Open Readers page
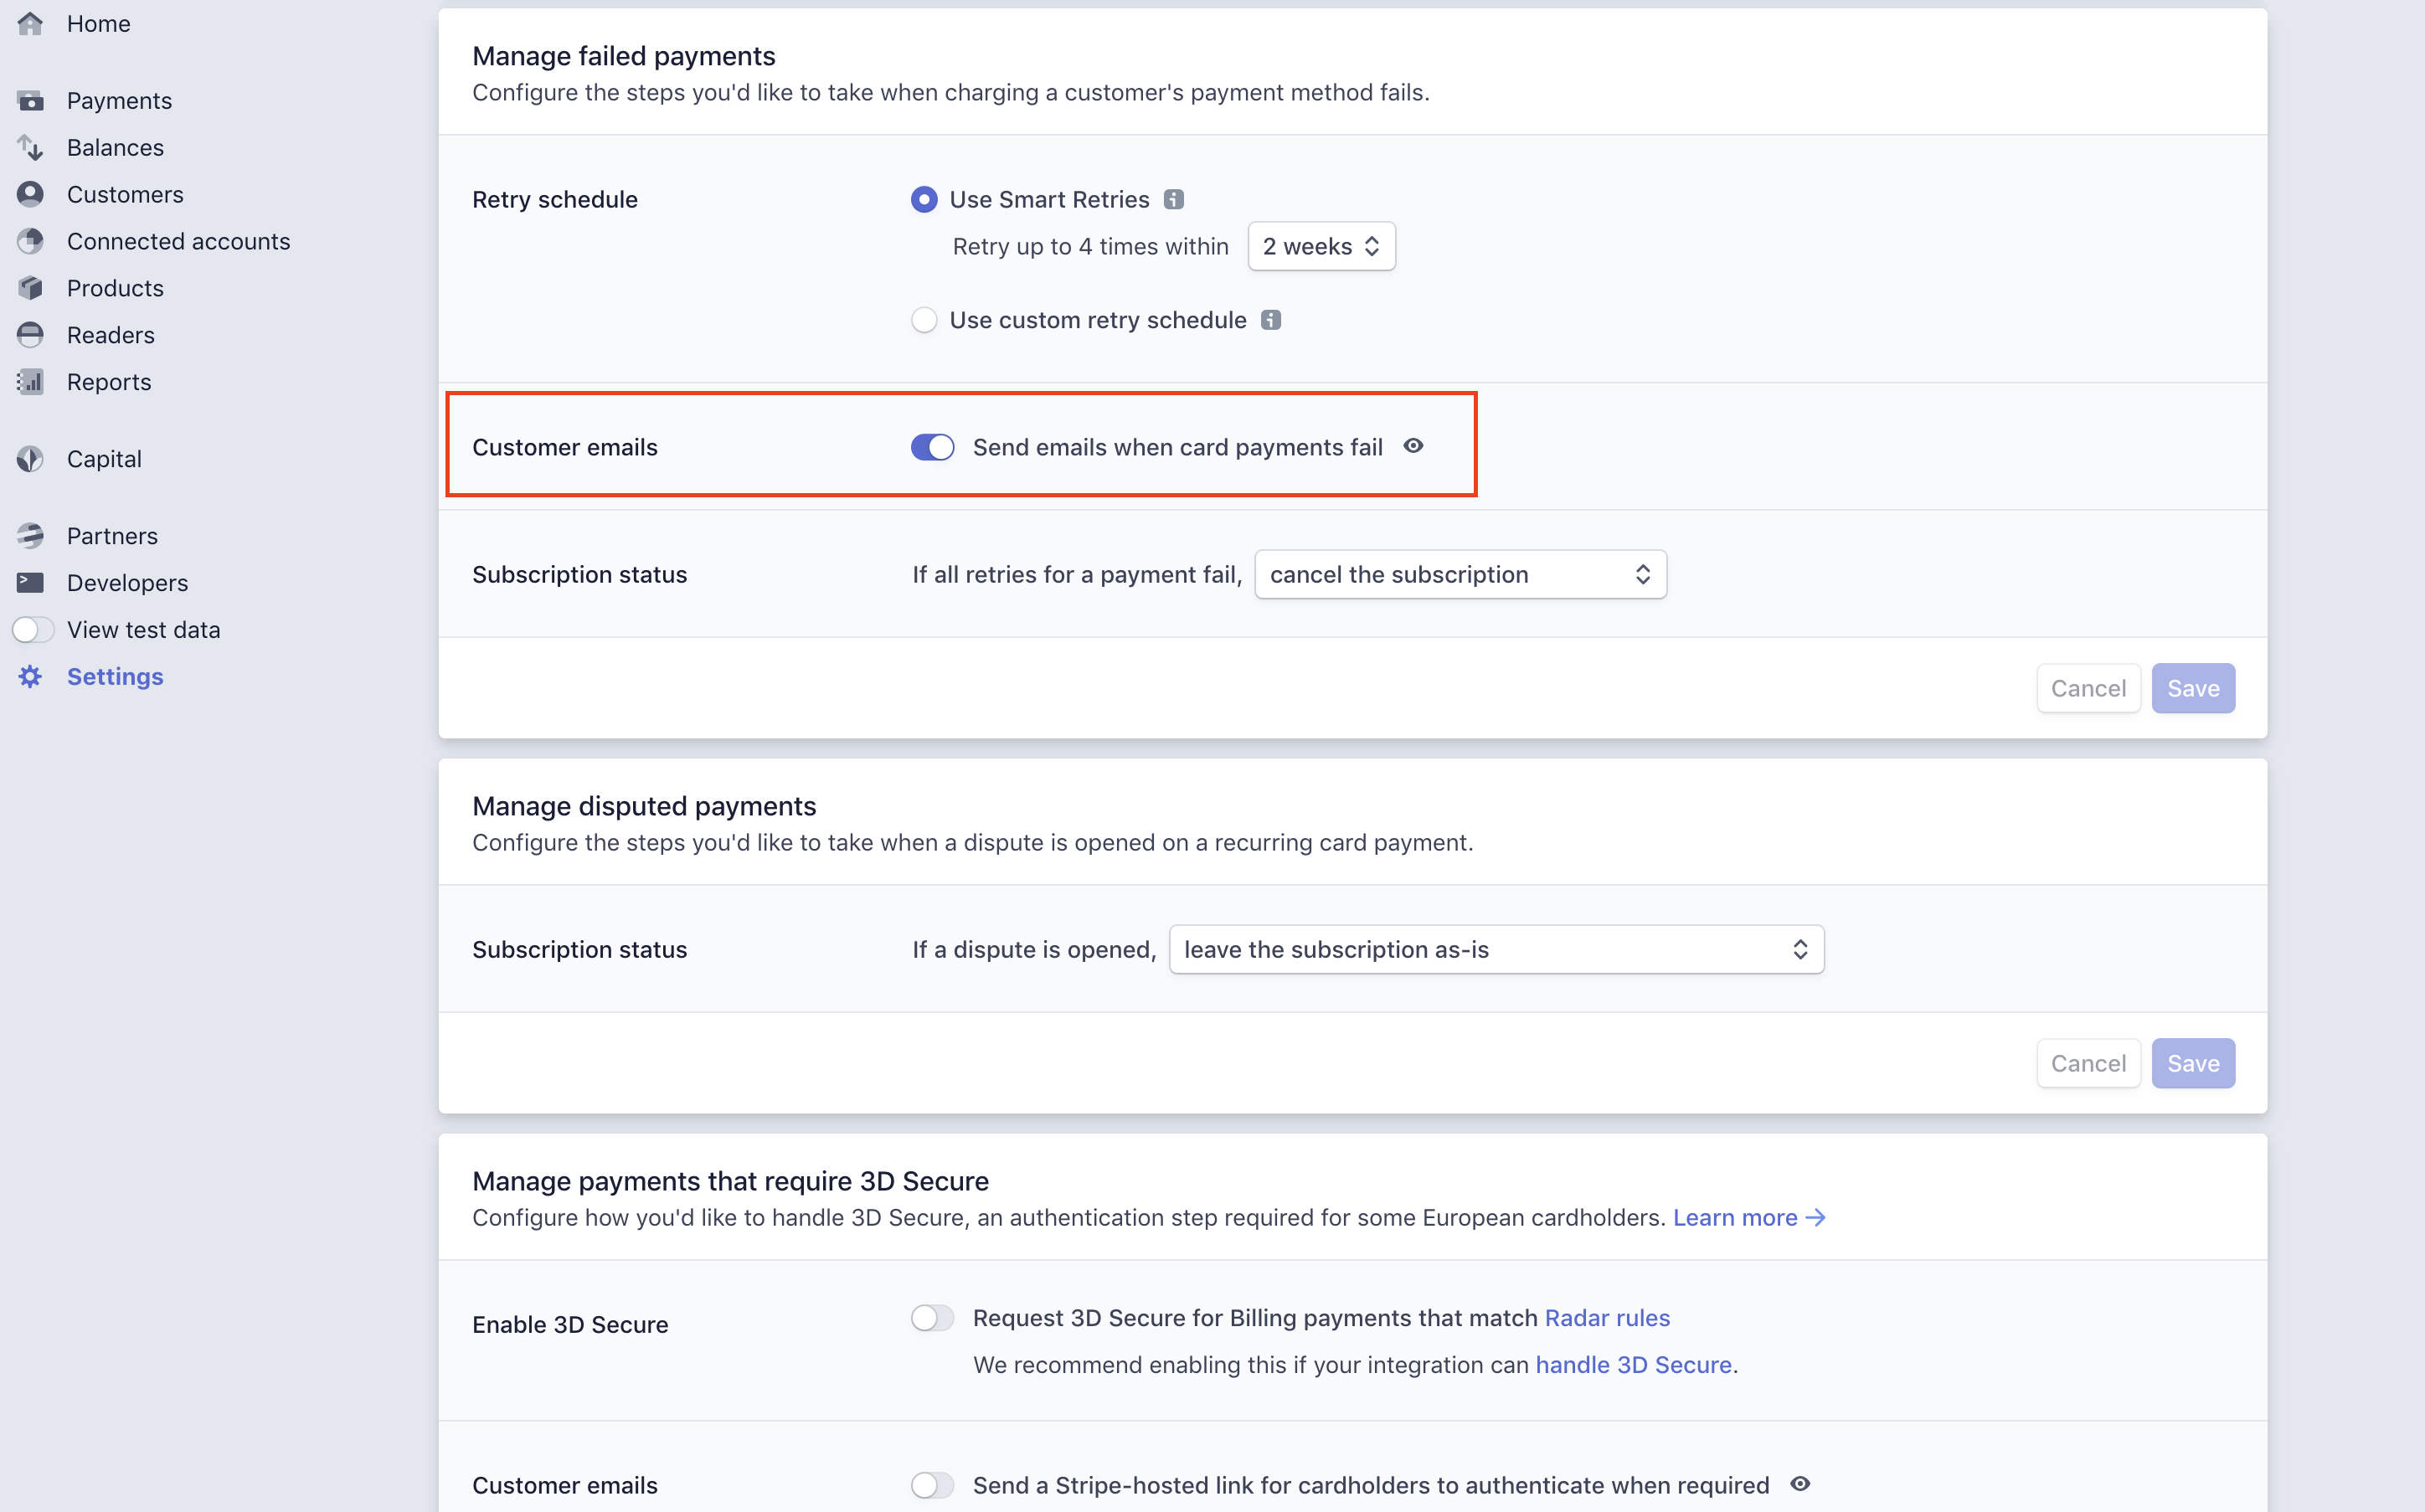This screenshot has width=2425, height=1512. (x=110, y=335)
